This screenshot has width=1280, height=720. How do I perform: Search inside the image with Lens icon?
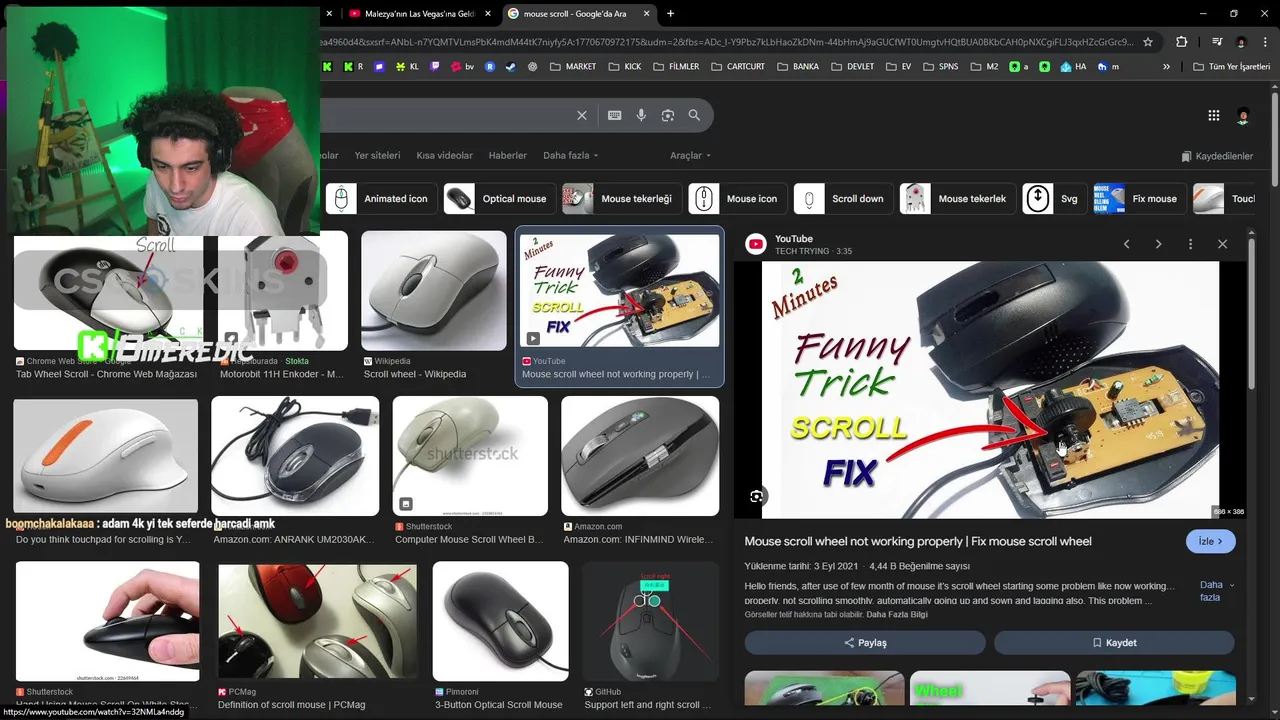756,496
